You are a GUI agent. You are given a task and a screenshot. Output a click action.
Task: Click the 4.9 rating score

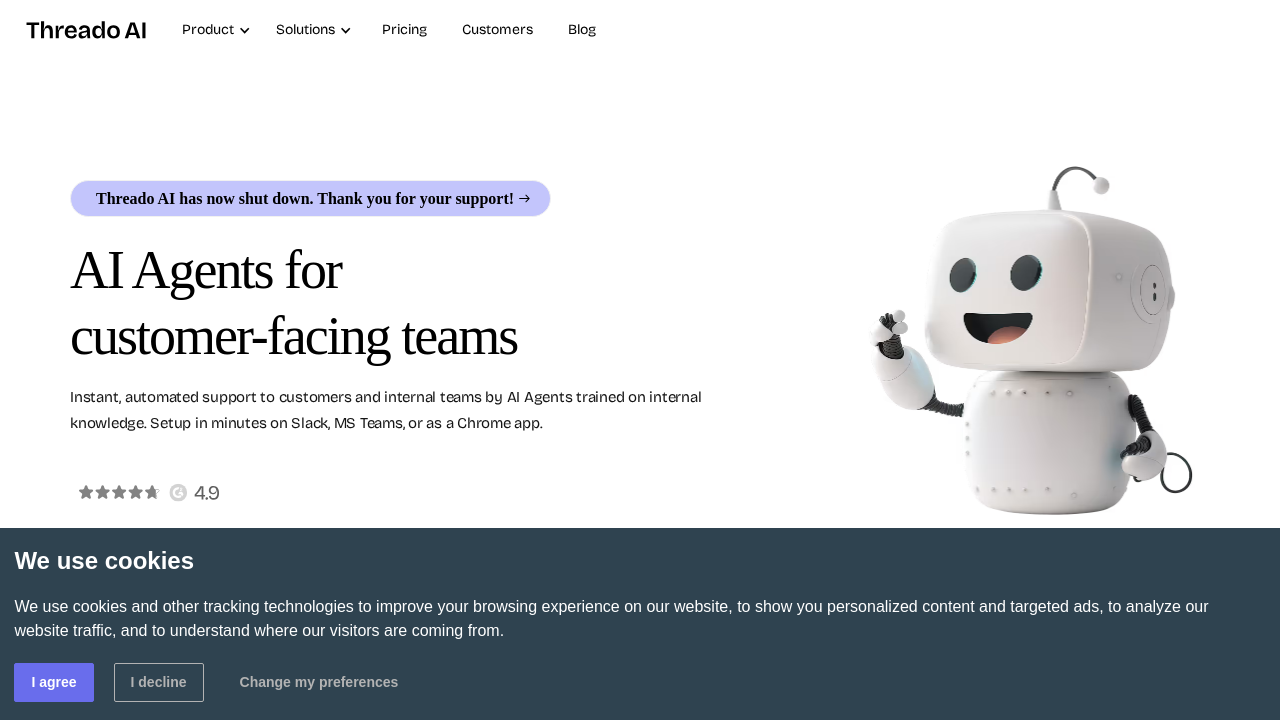point(207,492)
